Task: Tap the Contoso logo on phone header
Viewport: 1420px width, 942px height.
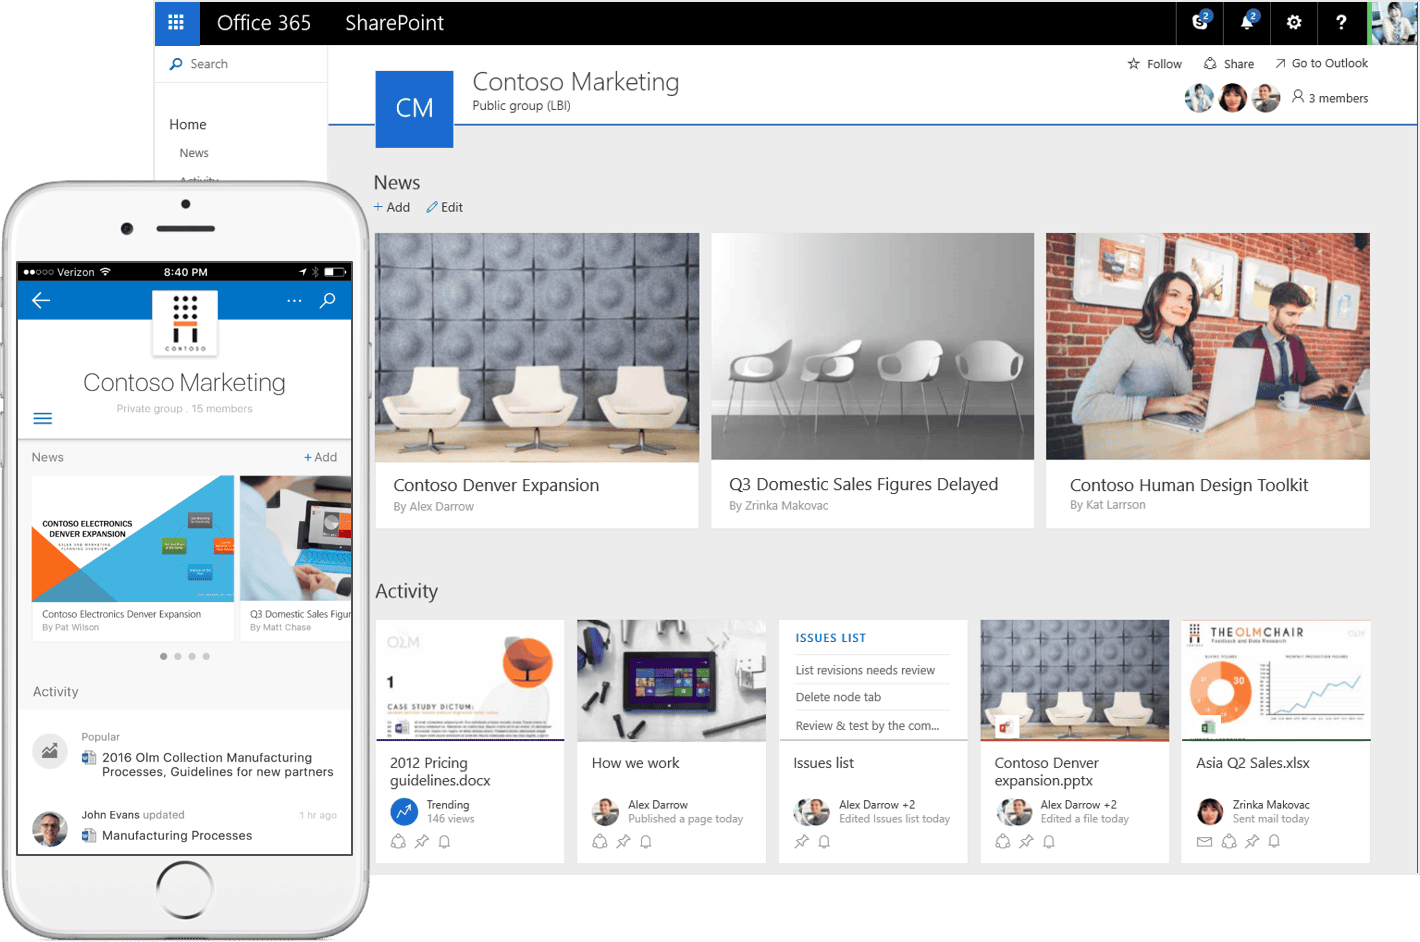Action: (185, 322)
